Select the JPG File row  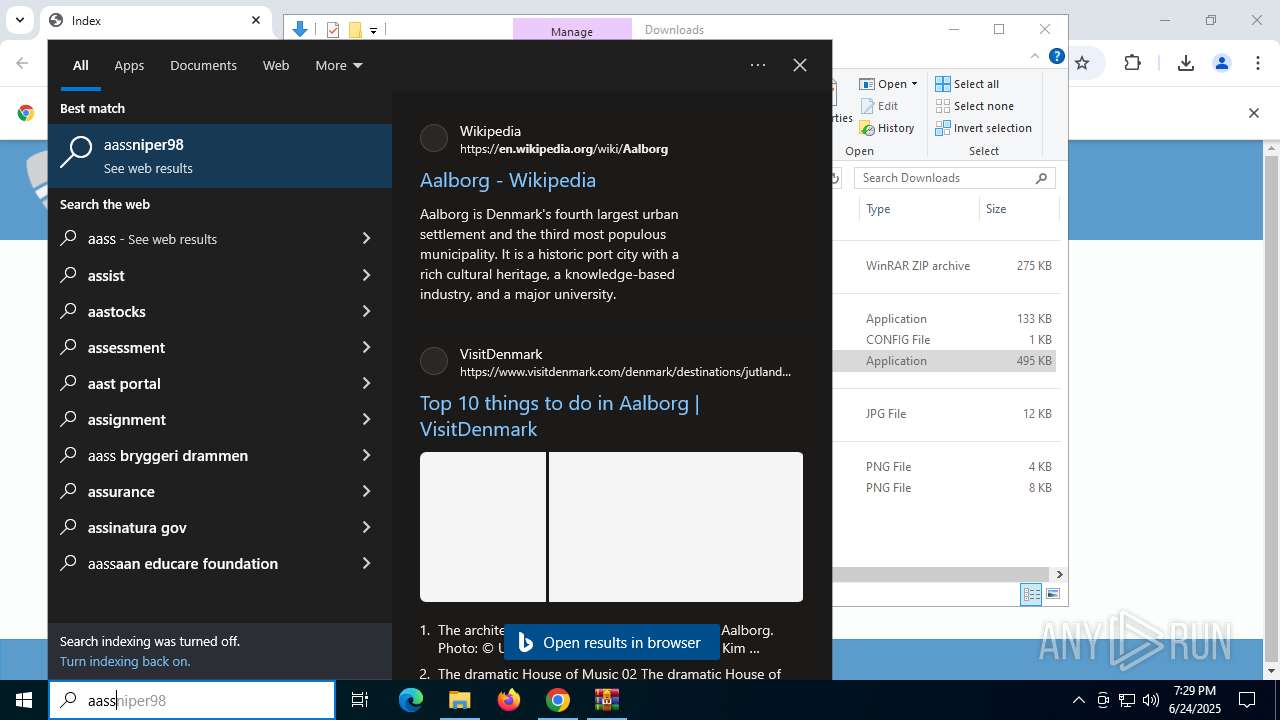coord(944,414)
